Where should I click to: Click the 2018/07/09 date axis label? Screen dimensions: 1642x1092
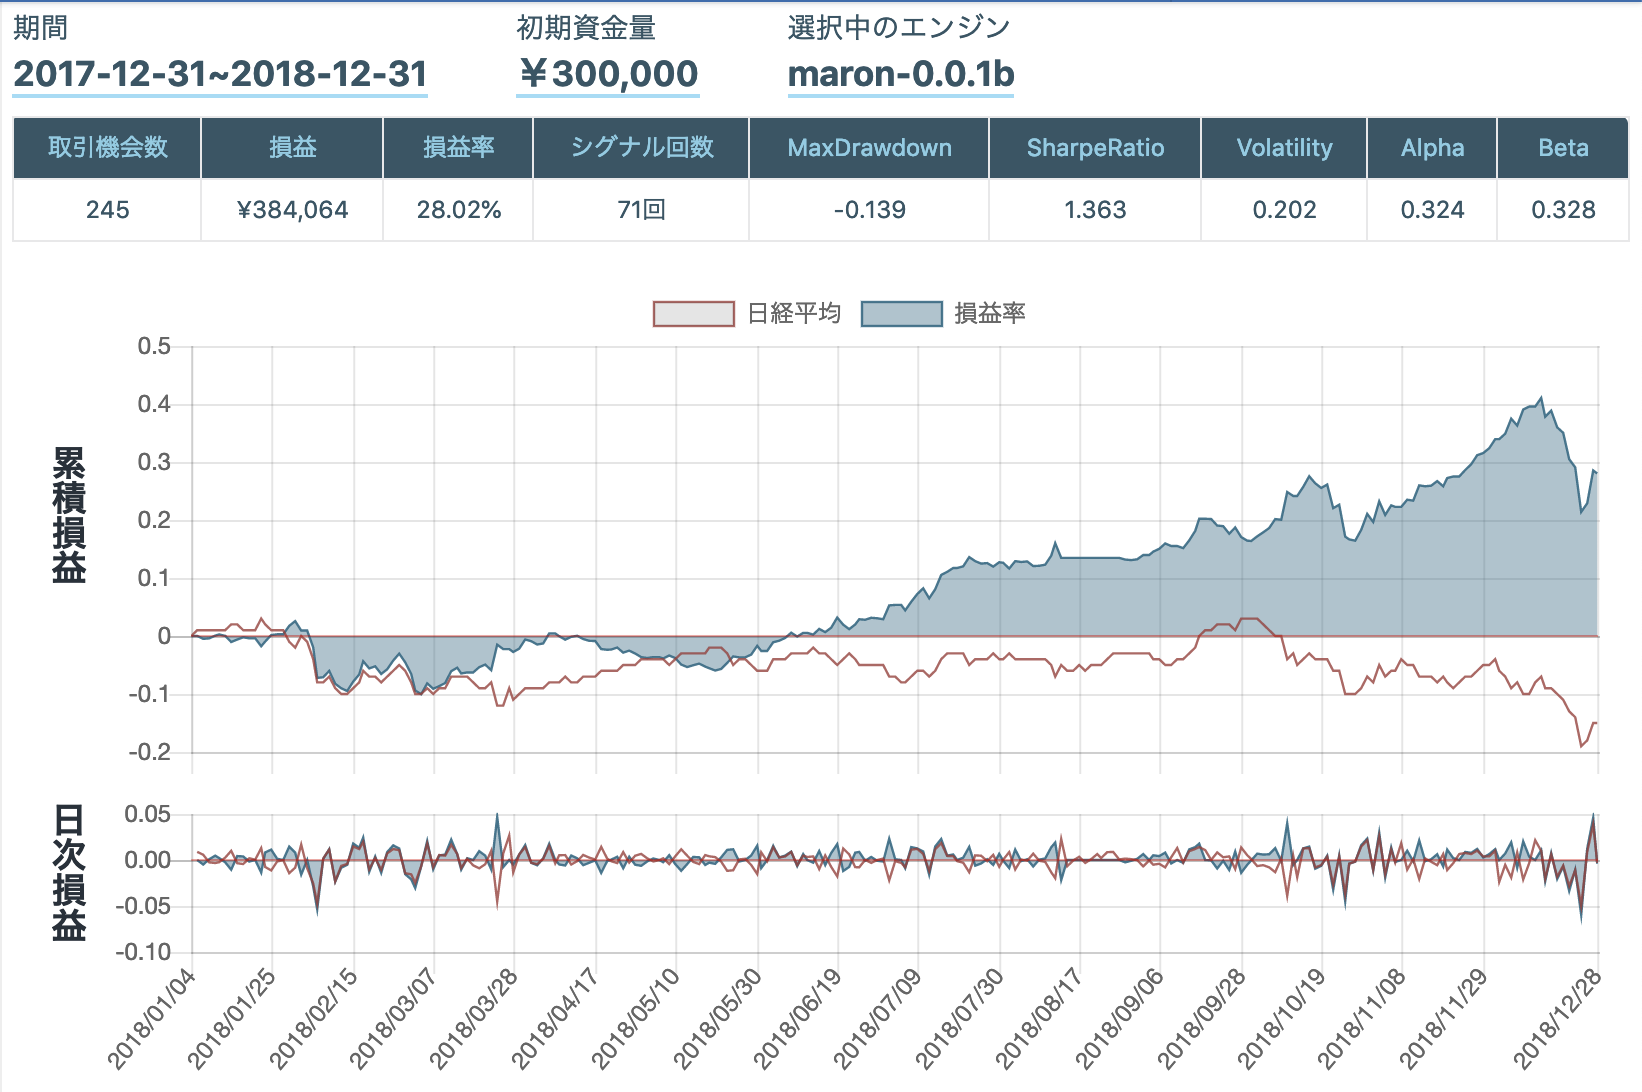click(878, 1018)
